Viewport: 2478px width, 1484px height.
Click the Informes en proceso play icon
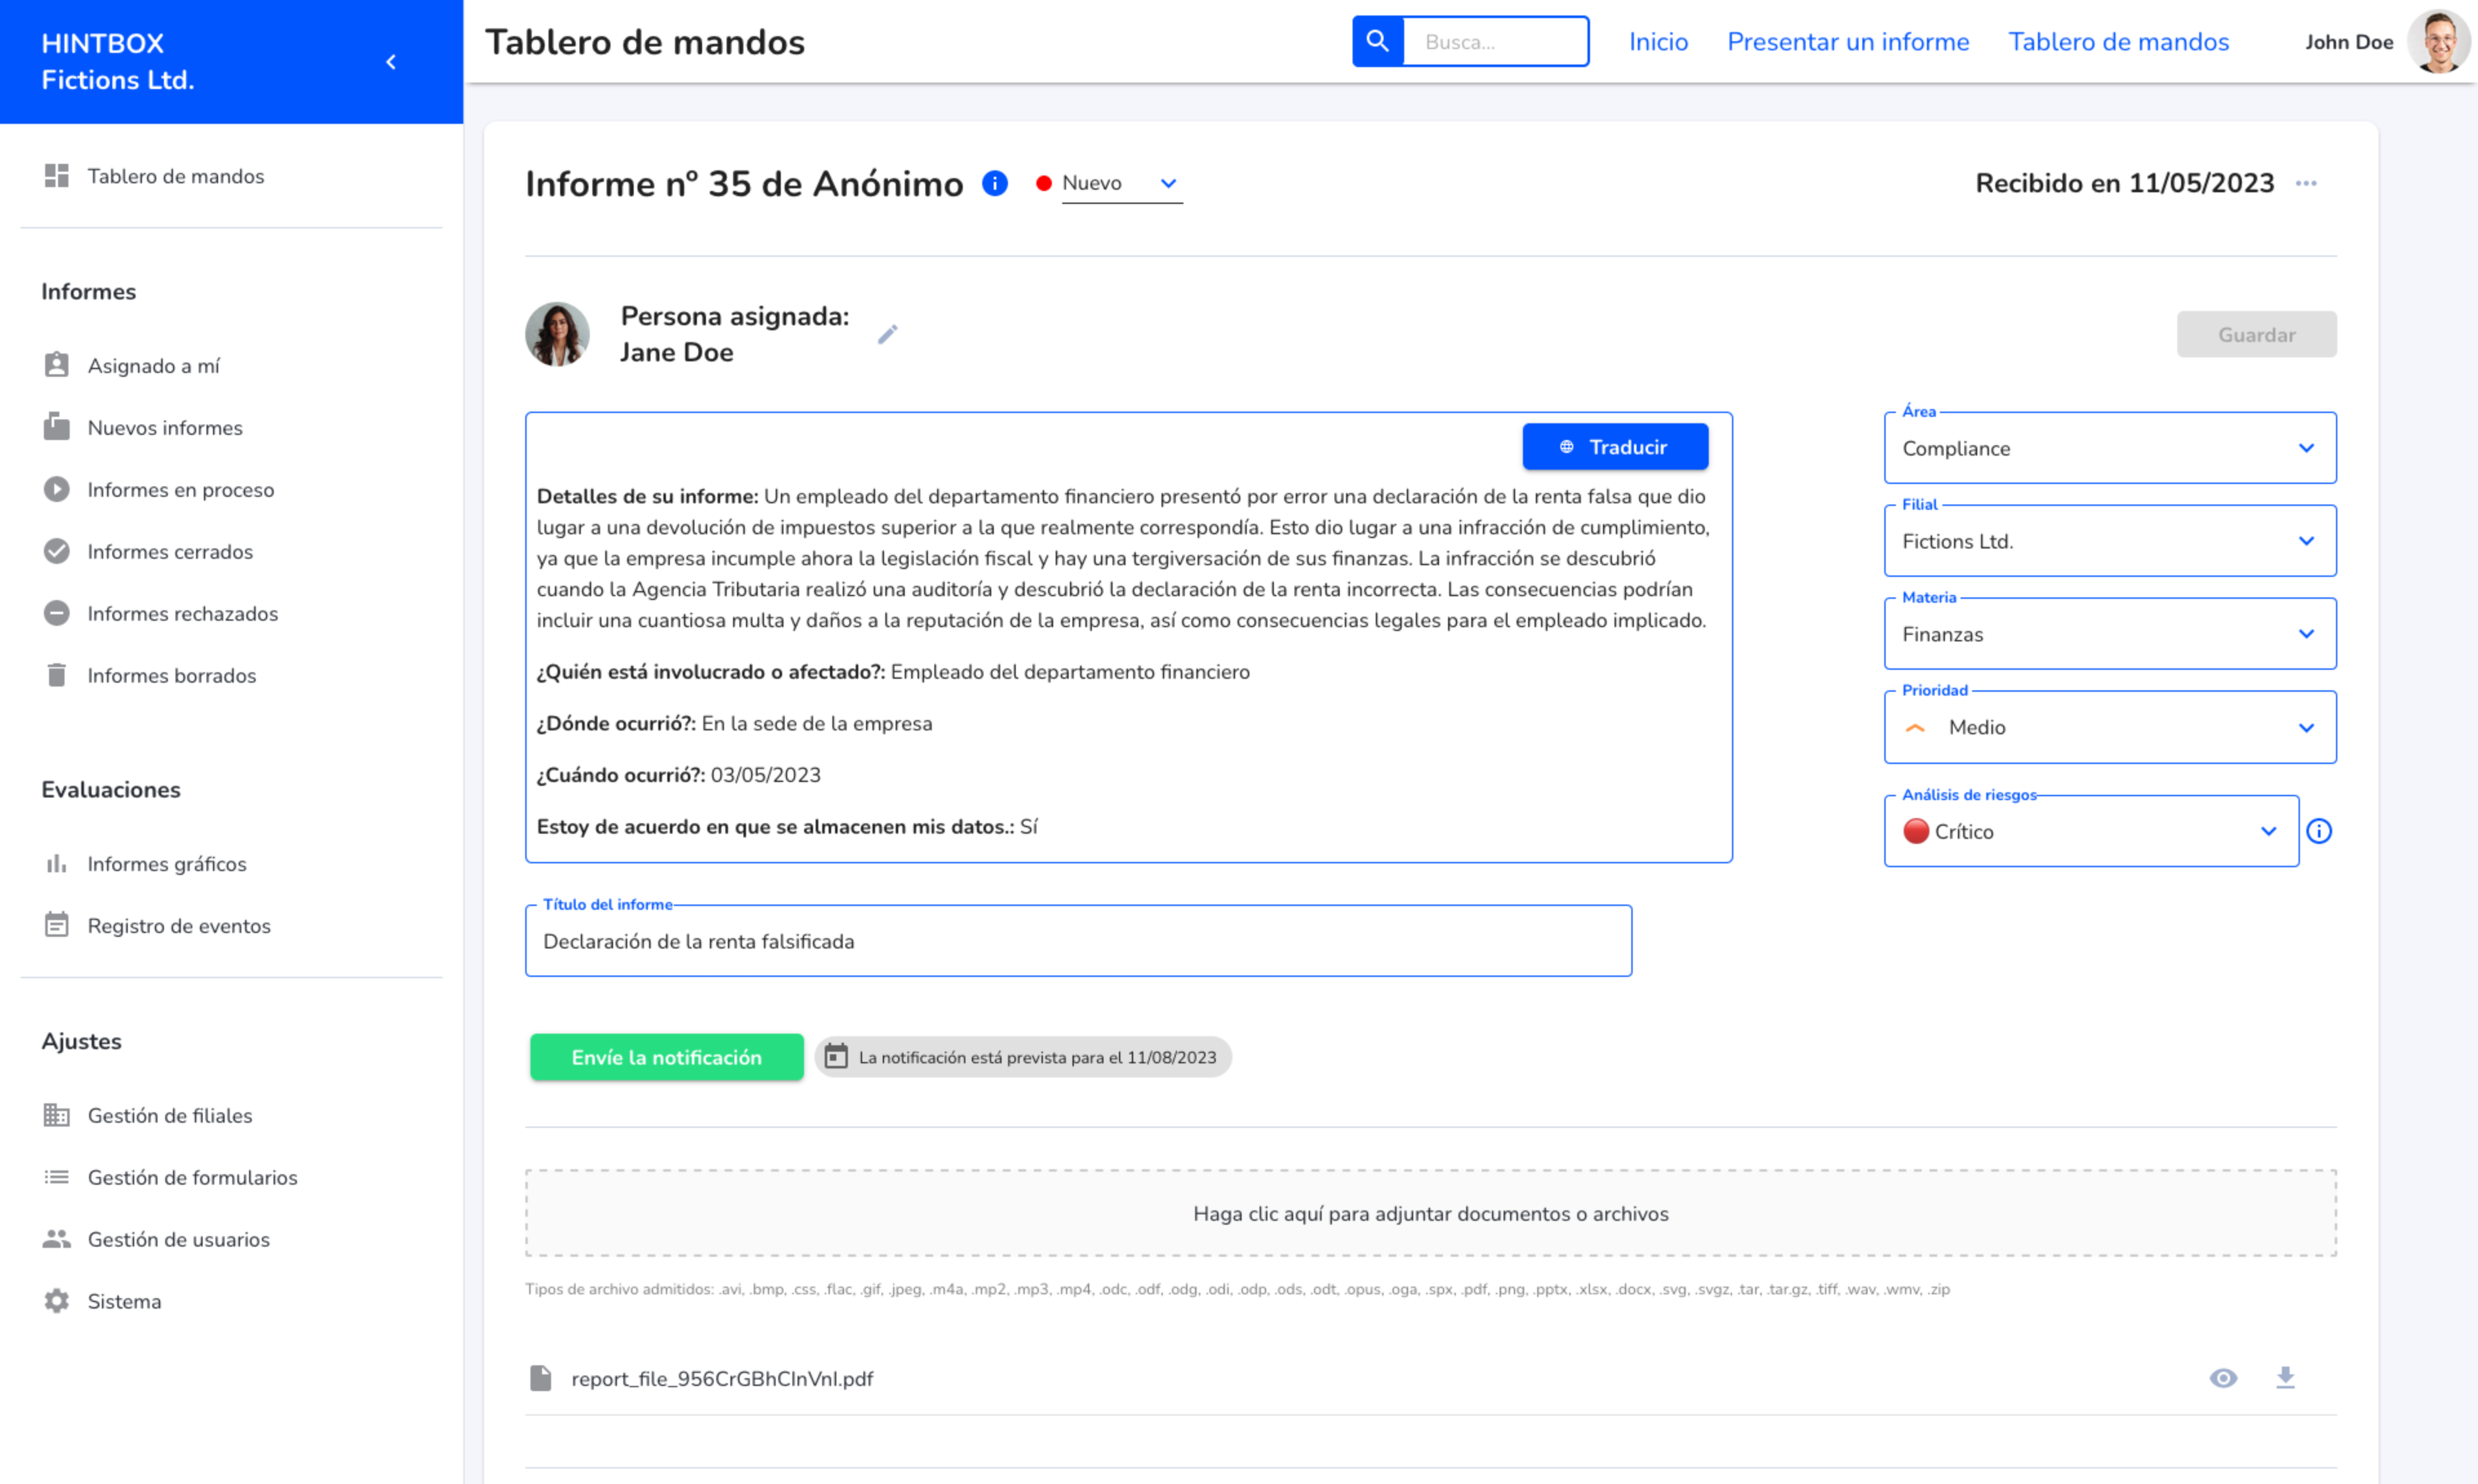click(57, 489)
